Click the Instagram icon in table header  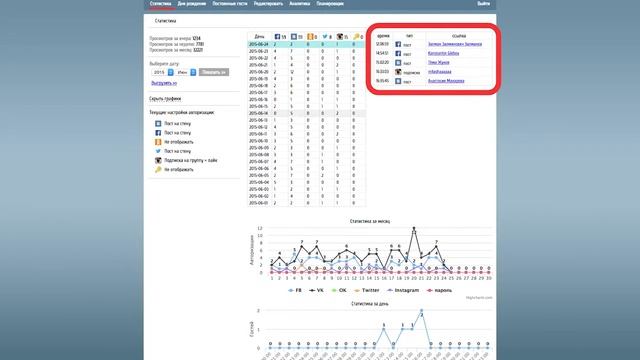340,37
